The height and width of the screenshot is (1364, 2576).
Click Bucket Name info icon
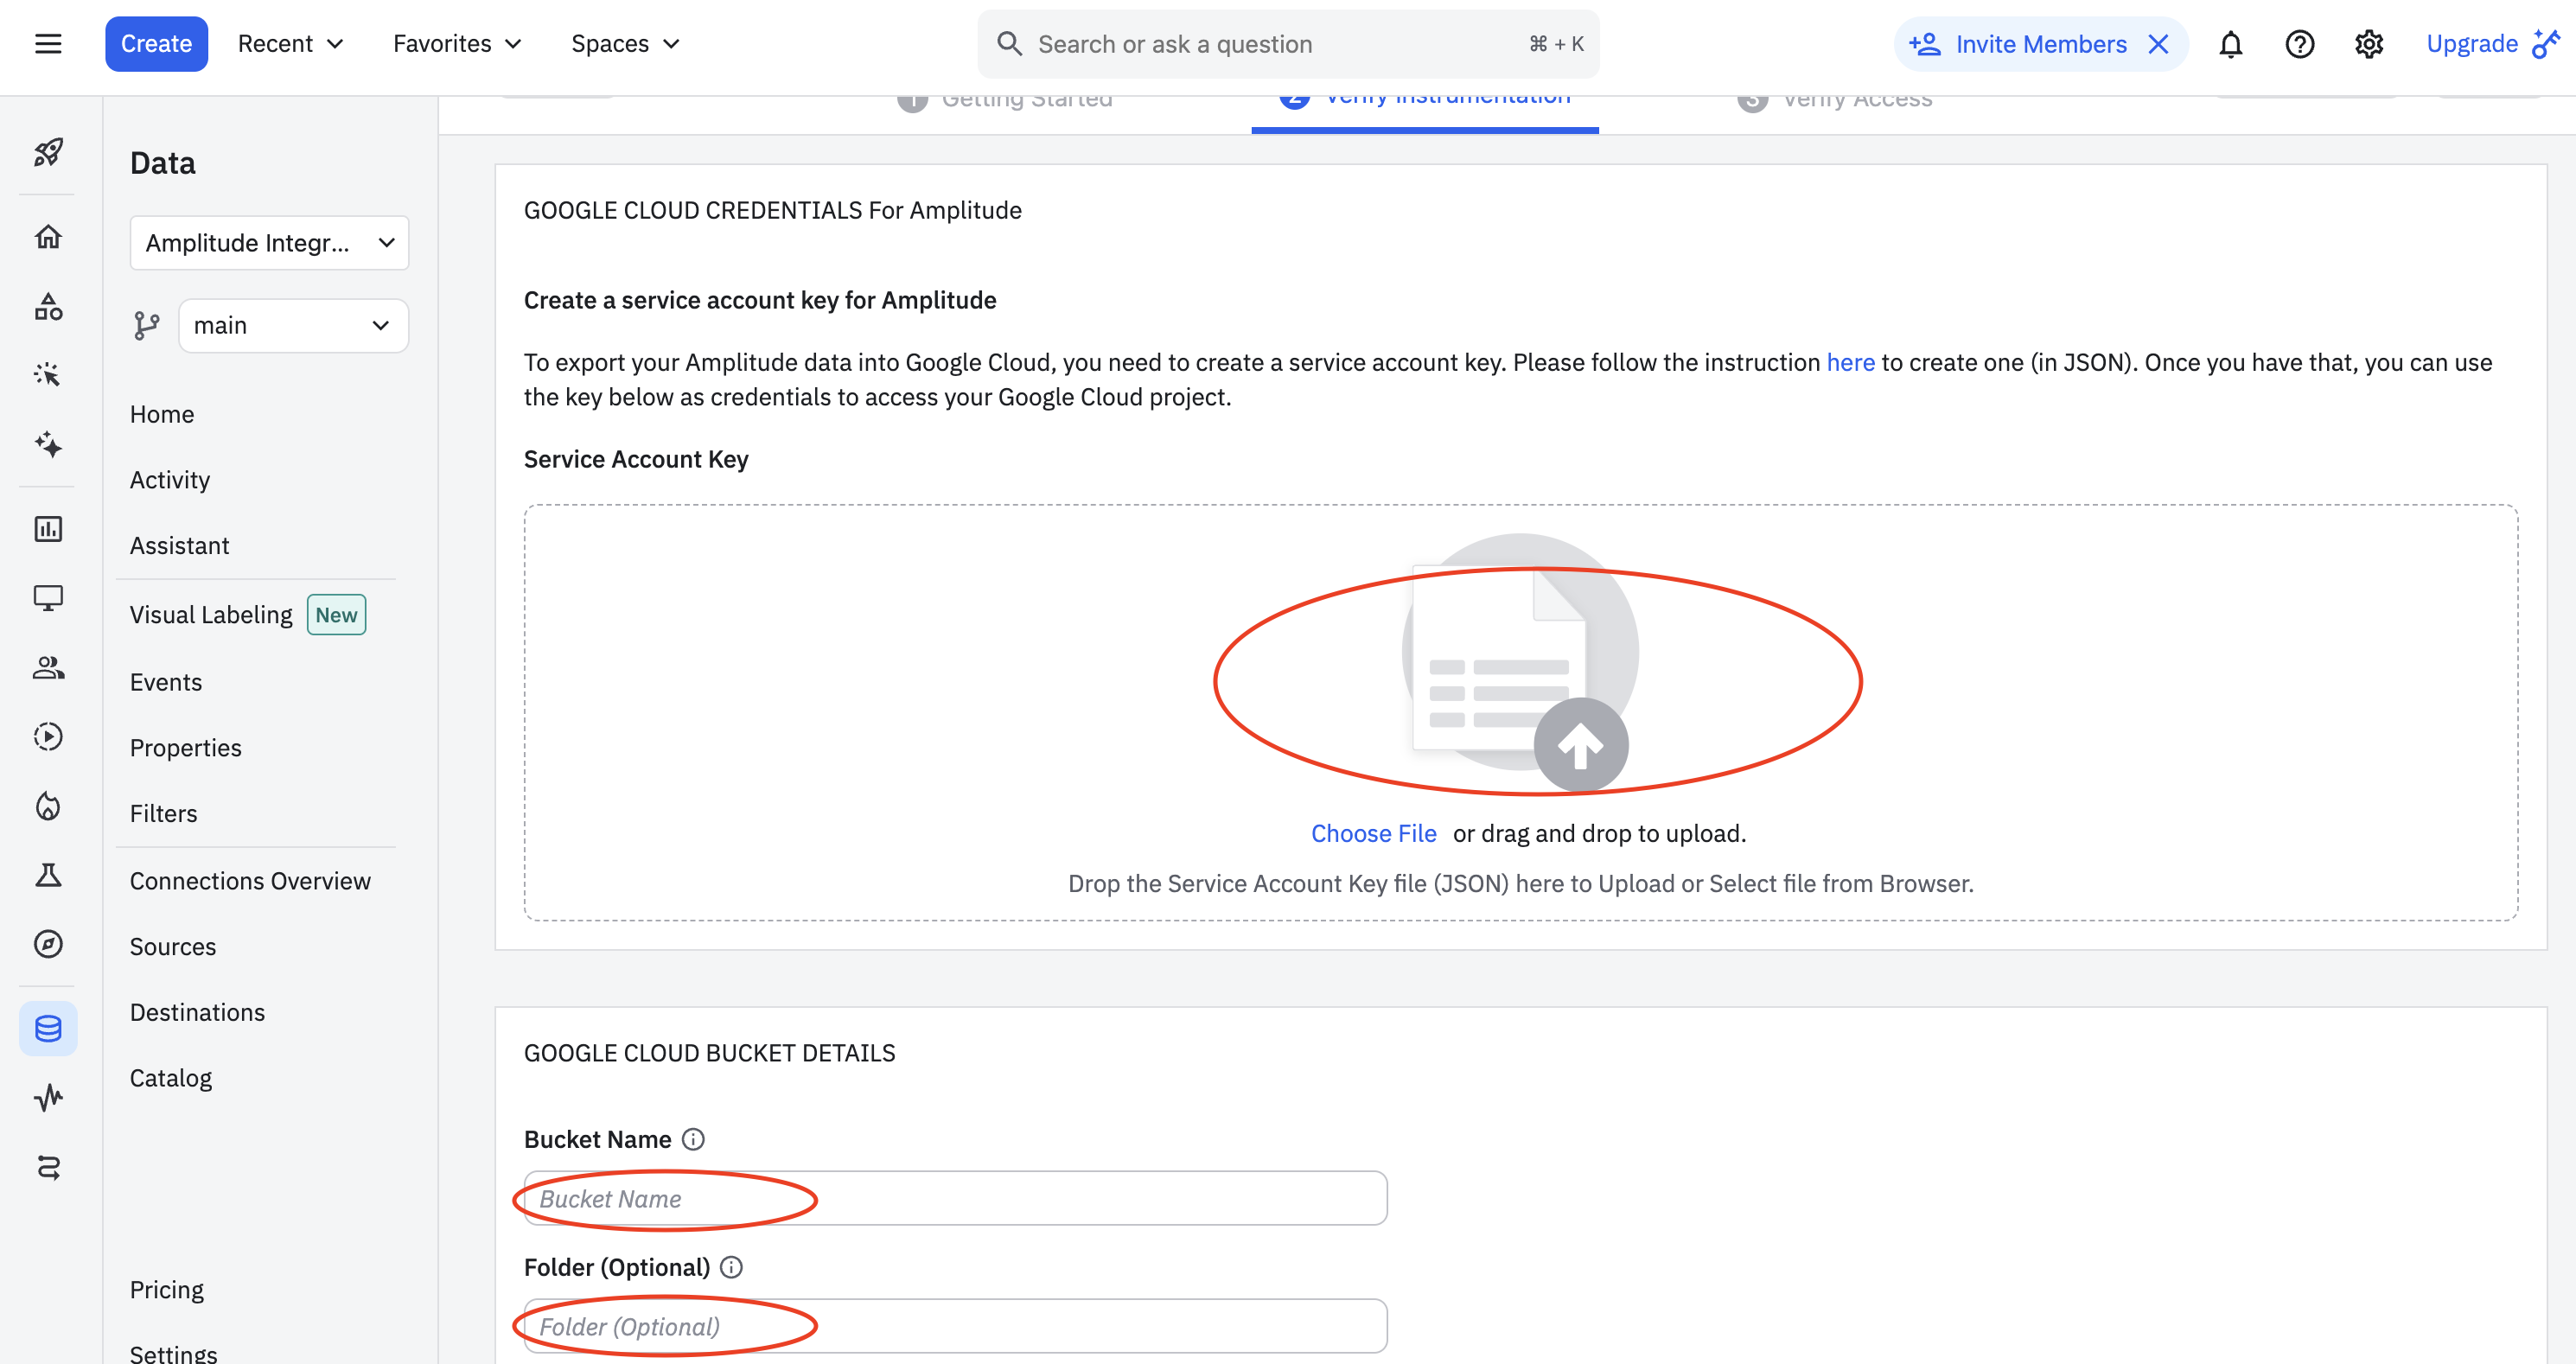693,1139
